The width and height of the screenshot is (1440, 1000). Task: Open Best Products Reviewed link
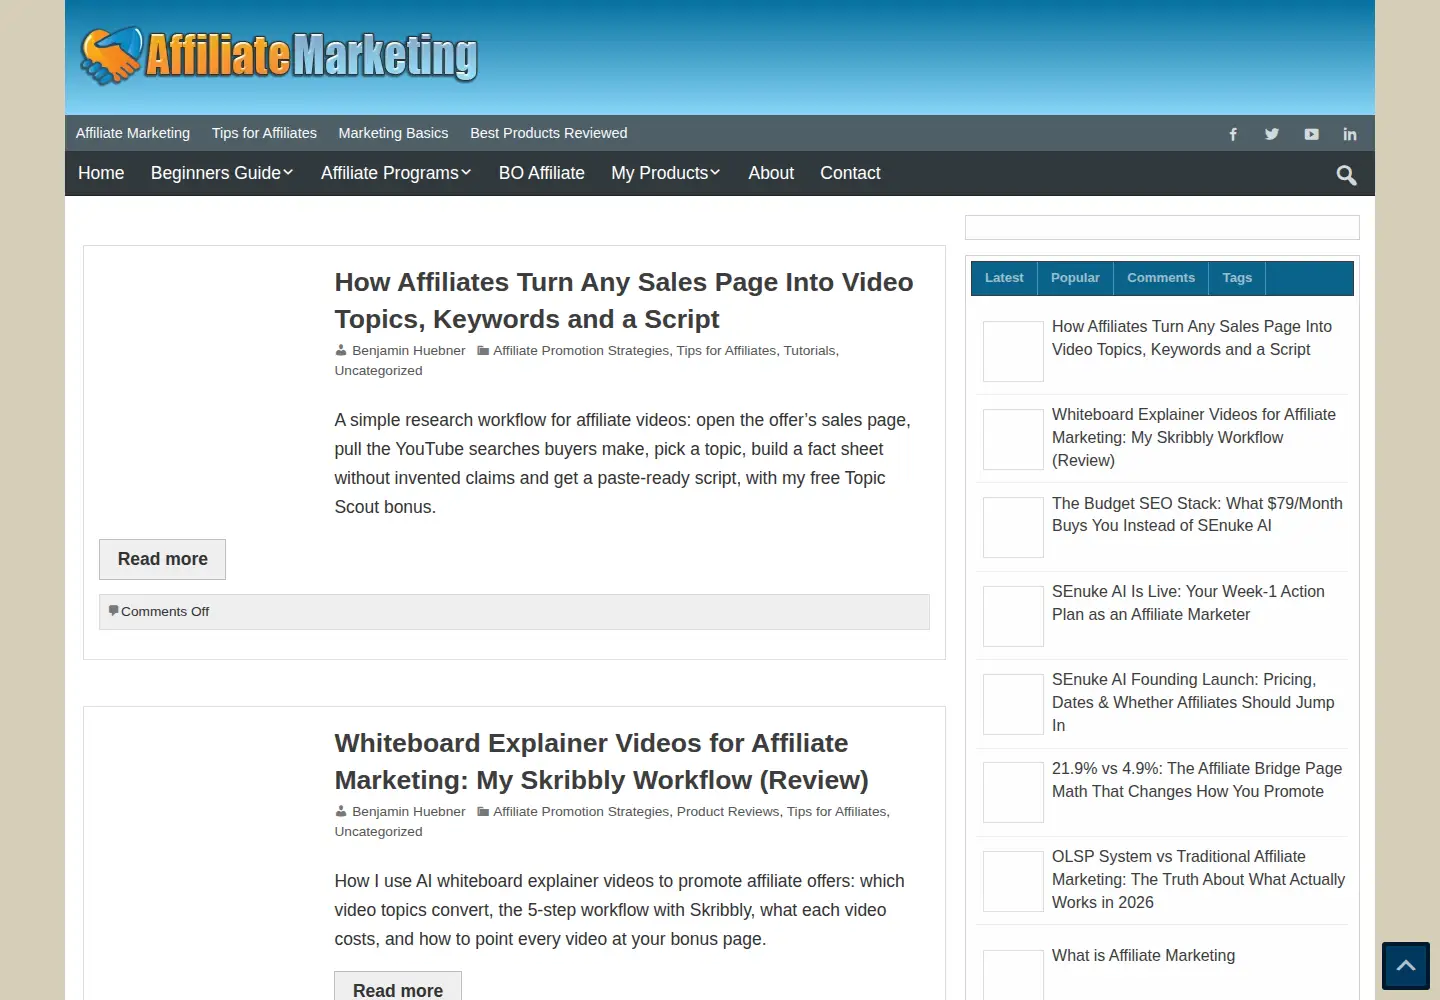click(x=549, y=133)
